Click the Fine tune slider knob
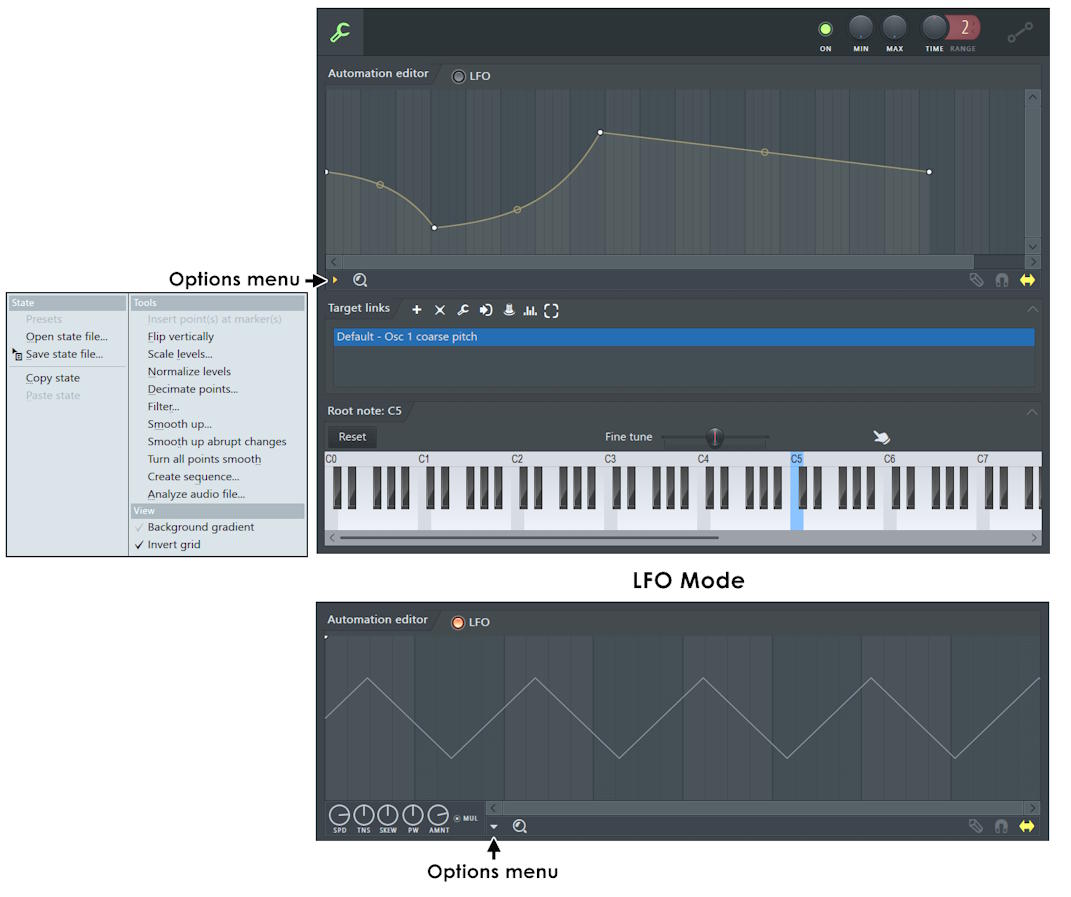The height and width of the screenshot is (897, 1071). [714, 437]
